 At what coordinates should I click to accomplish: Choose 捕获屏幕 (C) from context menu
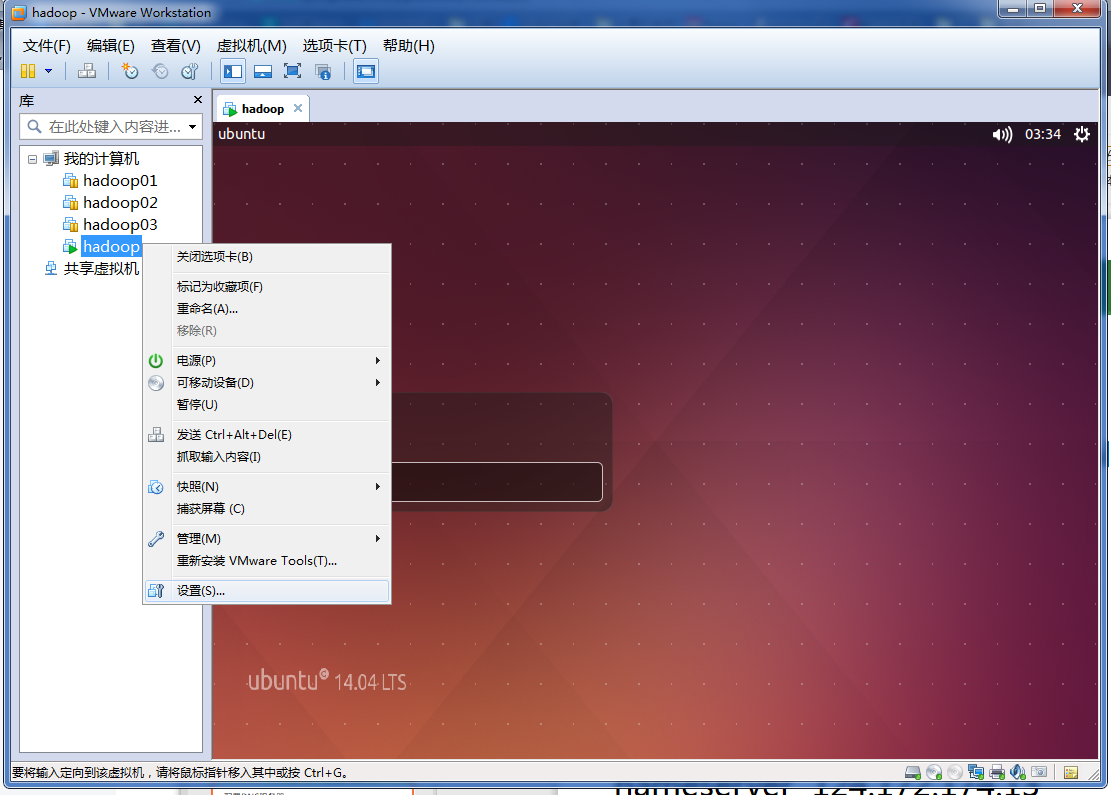(267, 509)
